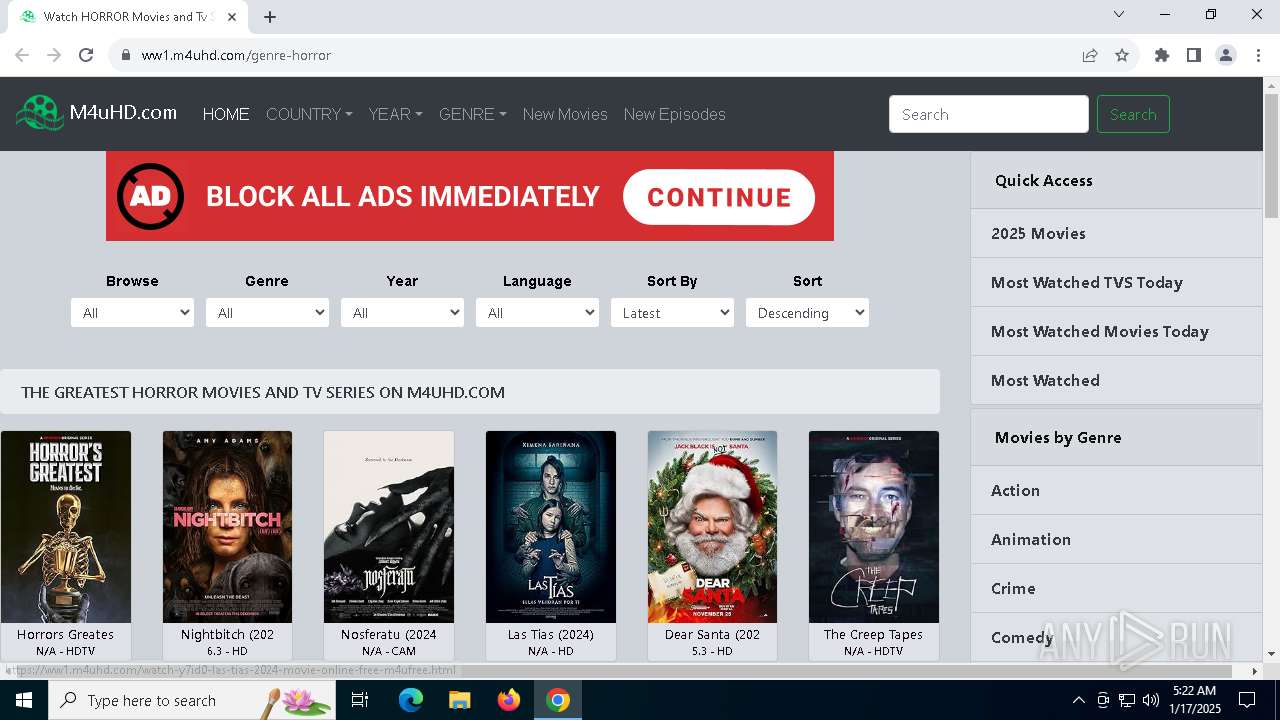
Task: Open Most Watched Movies Today
Action: click(x=1116, y=331)
